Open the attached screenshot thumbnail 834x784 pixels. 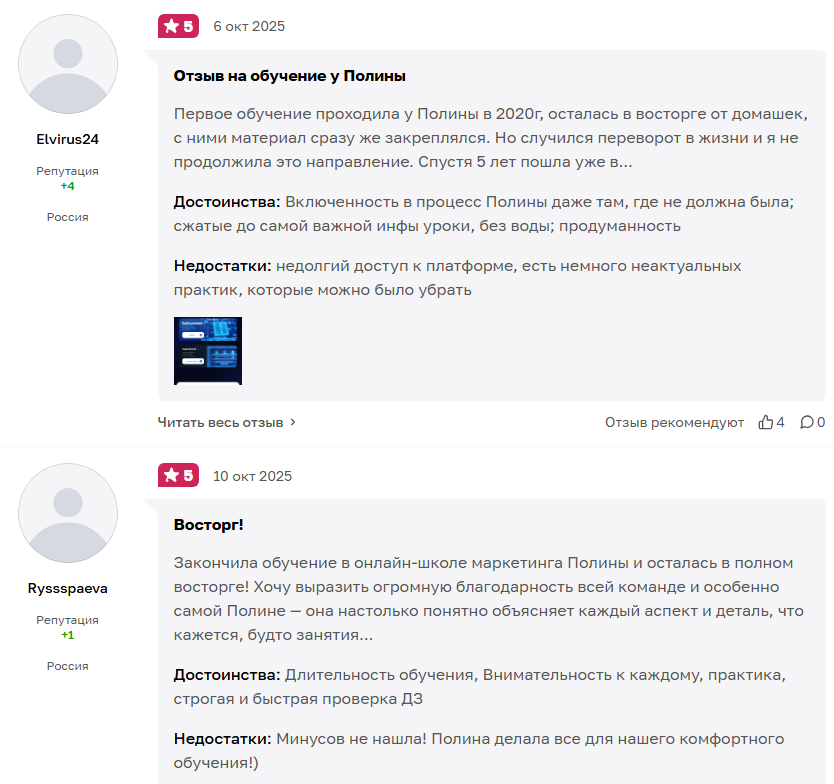pyautogui.click(x=207, y=350)
